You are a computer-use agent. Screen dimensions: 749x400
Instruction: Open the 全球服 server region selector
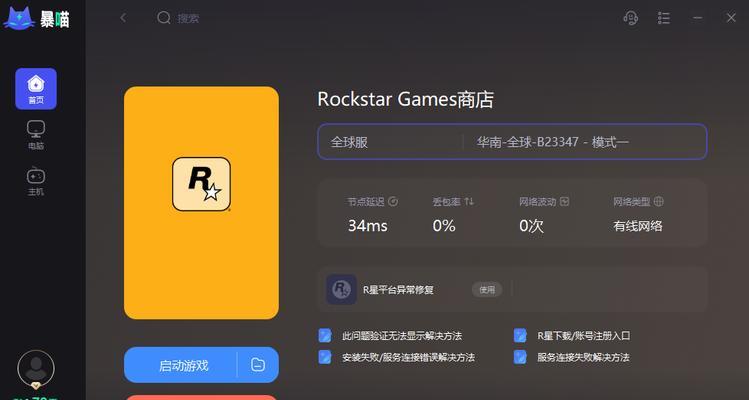(390, 142)
